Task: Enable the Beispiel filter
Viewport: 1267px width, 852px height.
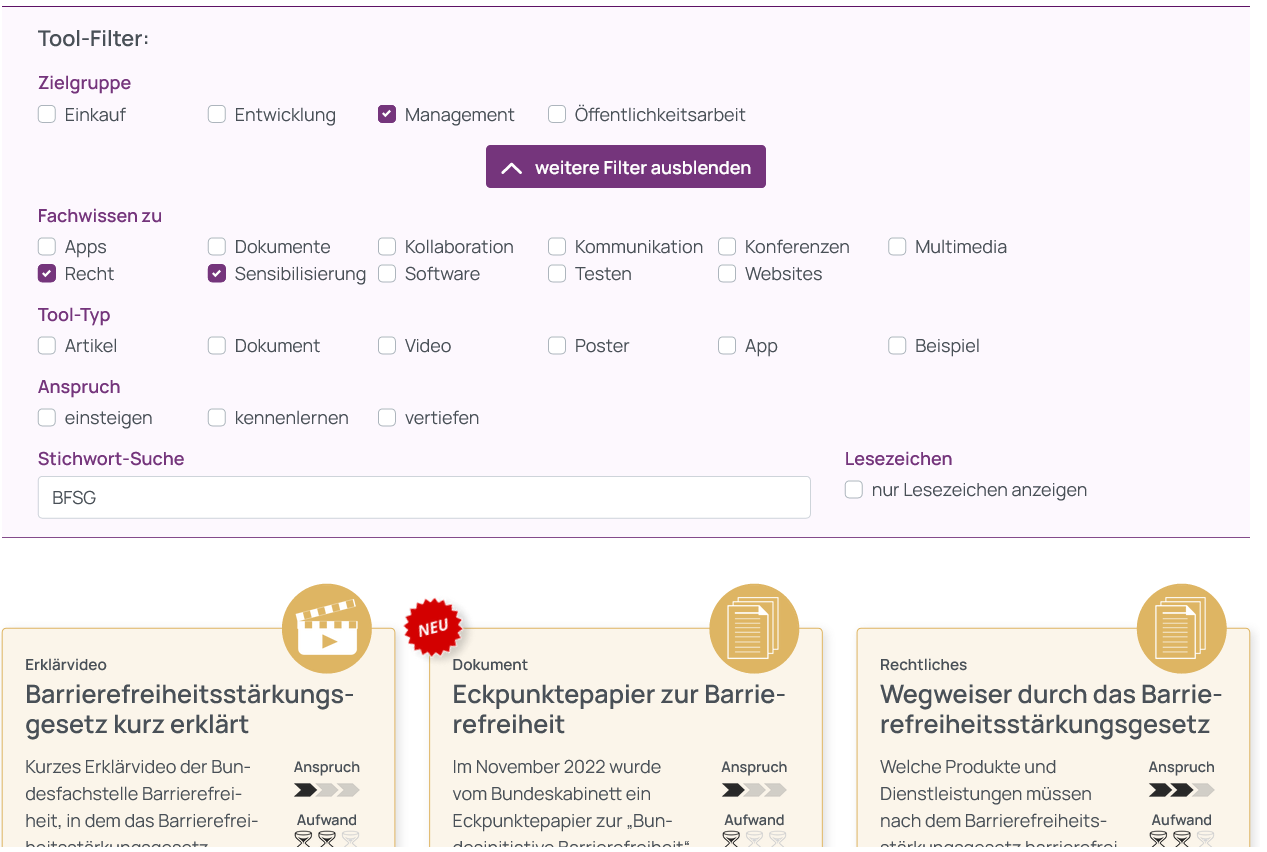Action: [x=897, y=345]
